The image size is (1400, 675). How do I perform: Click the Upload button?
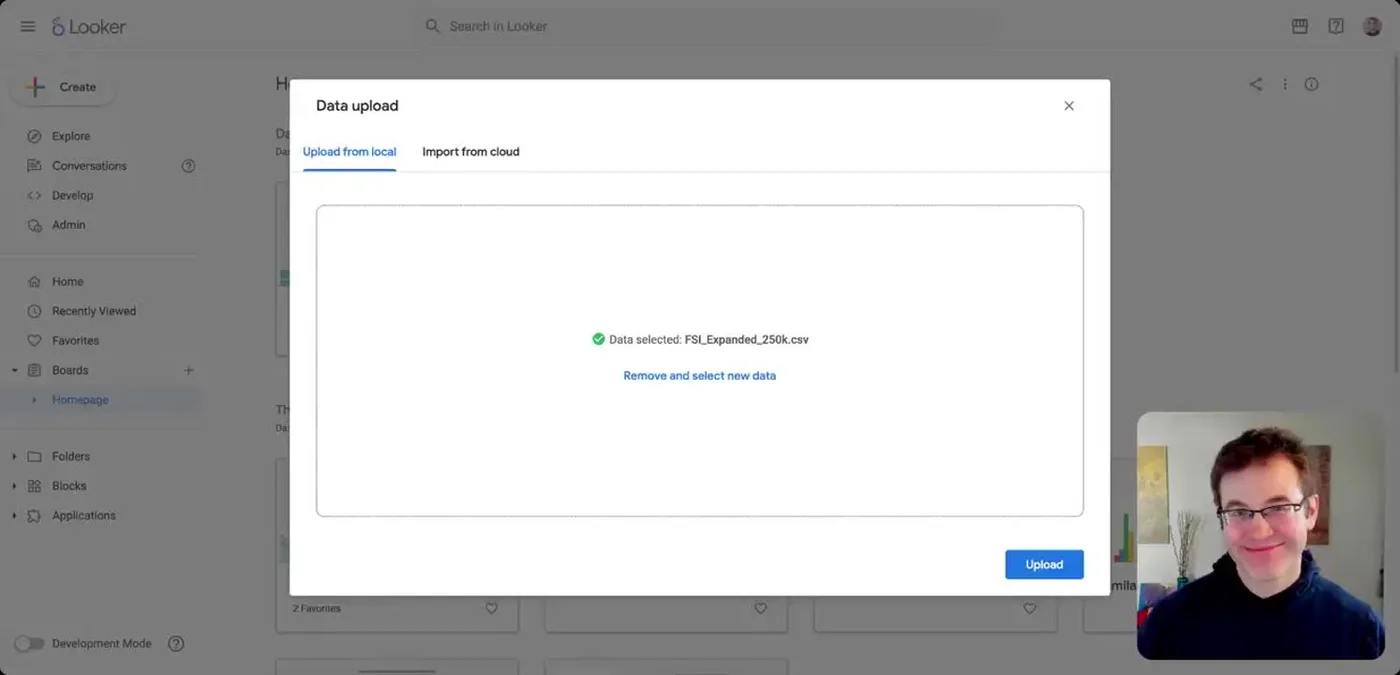(x=1044, y=564)
